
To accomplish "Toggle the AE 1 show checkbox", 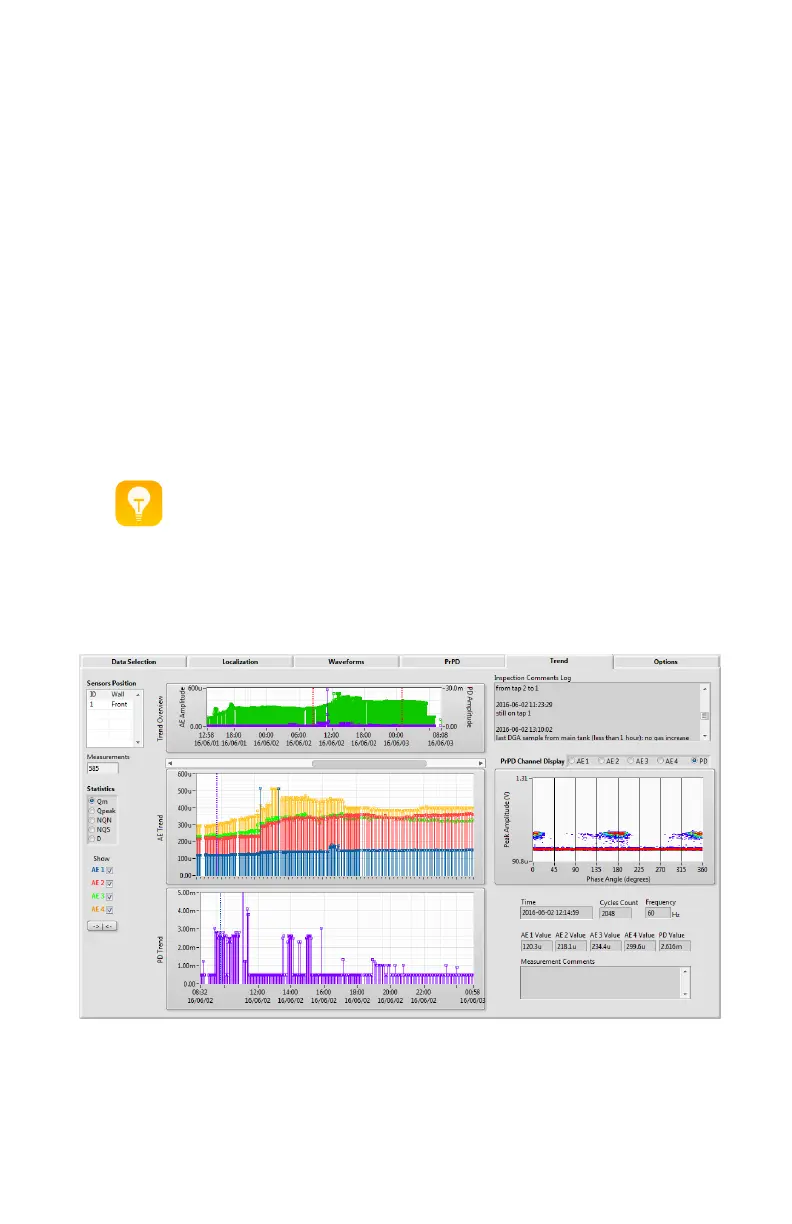I will [x=110, y=870].
